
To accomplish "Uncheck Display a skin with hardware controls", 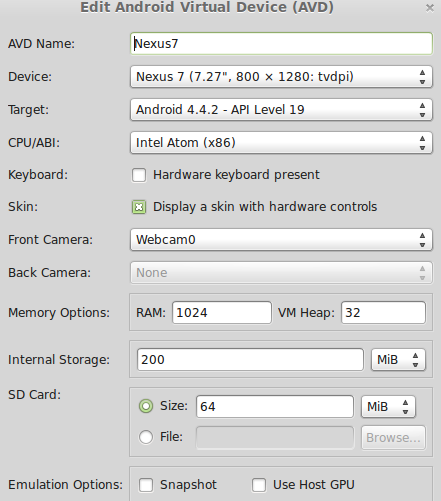I will 139,207.
